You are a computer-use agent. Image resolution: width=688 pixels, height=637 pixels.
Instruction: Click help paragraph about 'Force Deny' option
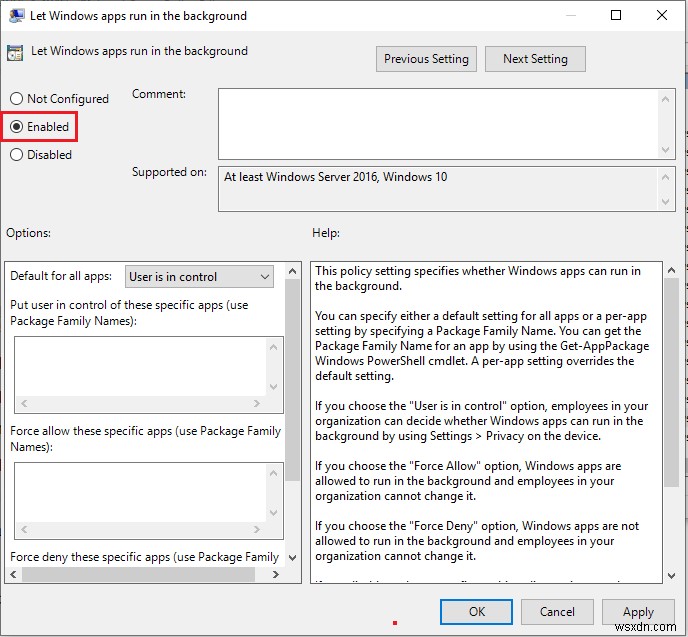pyautogui.click(x=477, y=541)
